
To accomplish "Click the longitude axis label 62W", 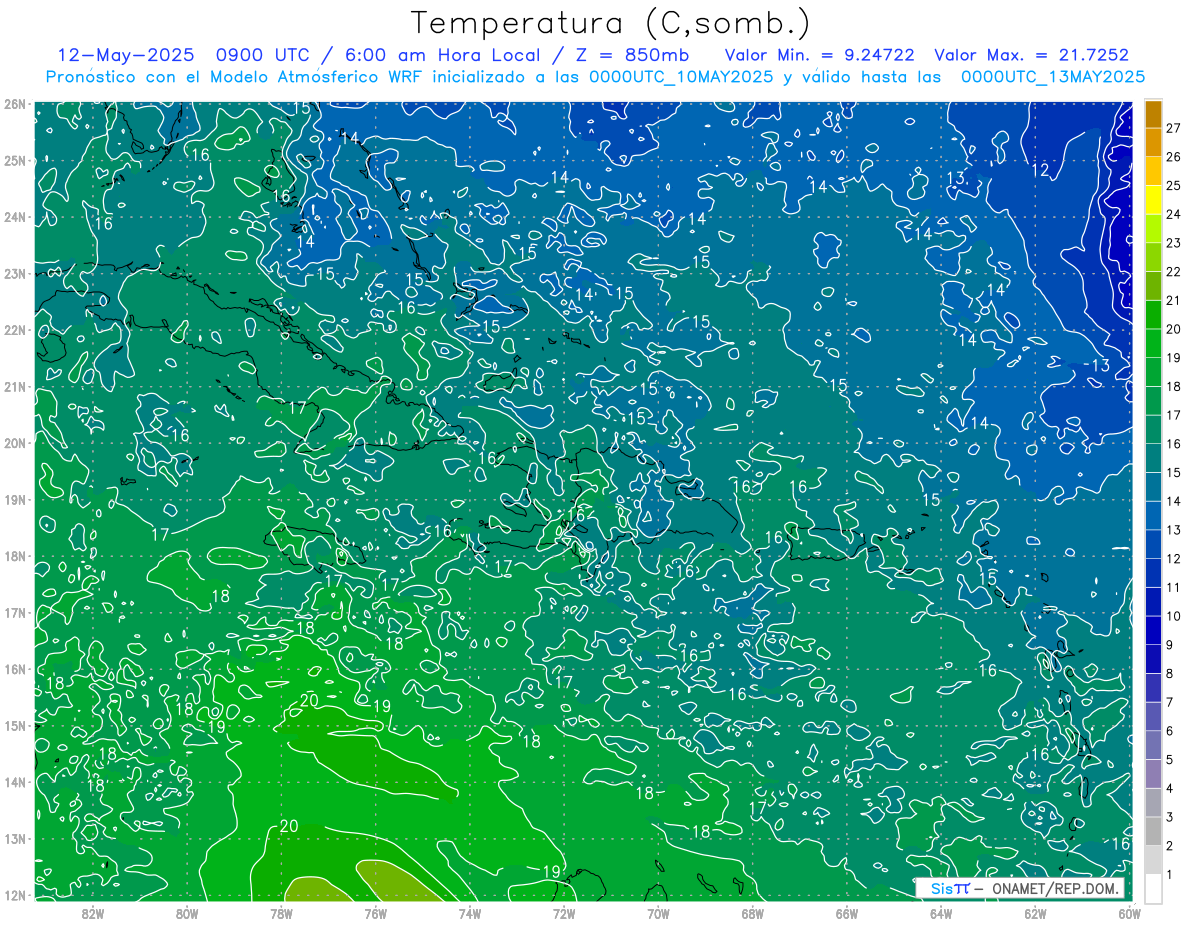I will [x=1035, y=913].
